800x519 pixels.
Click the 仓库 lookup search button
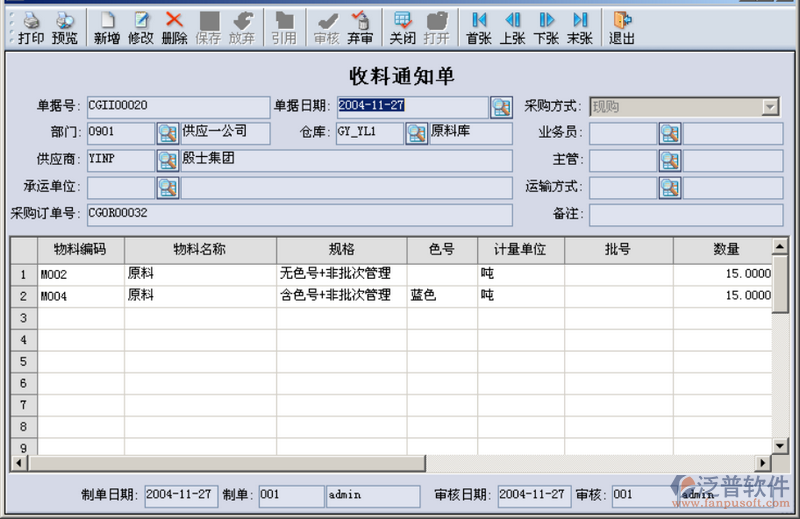(x=416, y=133)
